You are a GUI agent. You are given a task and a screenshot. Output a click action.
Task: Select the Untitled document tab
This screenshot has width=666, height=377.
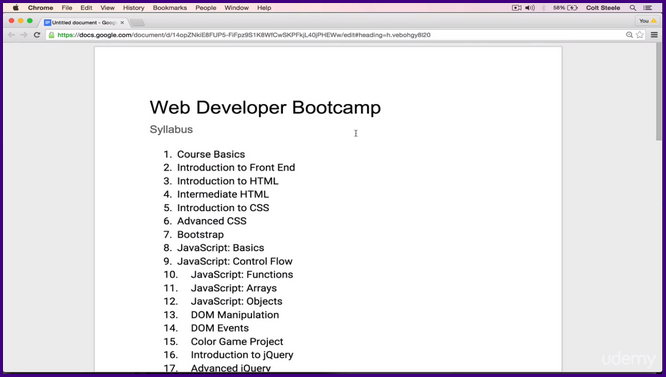pyautogui.click(x=83, y=22)
